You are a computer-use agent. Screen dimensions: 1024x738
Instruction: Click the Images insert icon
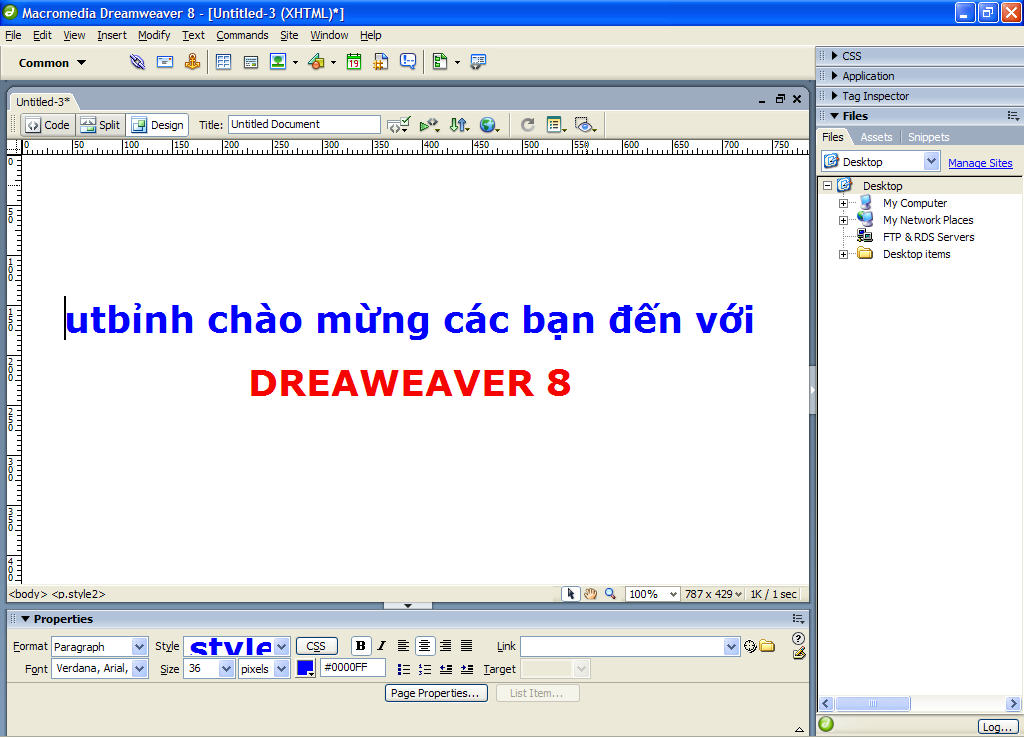[278, 62]
